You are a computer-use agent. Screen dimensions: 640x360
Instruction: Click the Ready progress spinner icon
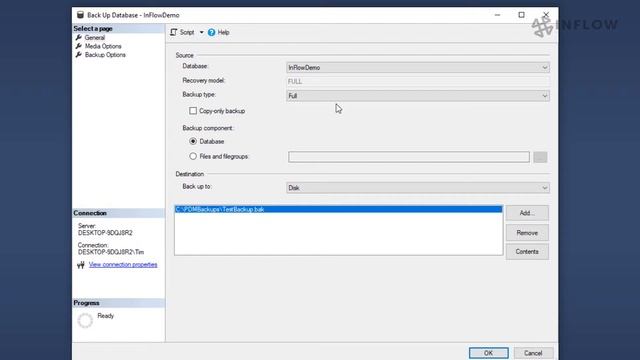[85, 321]
